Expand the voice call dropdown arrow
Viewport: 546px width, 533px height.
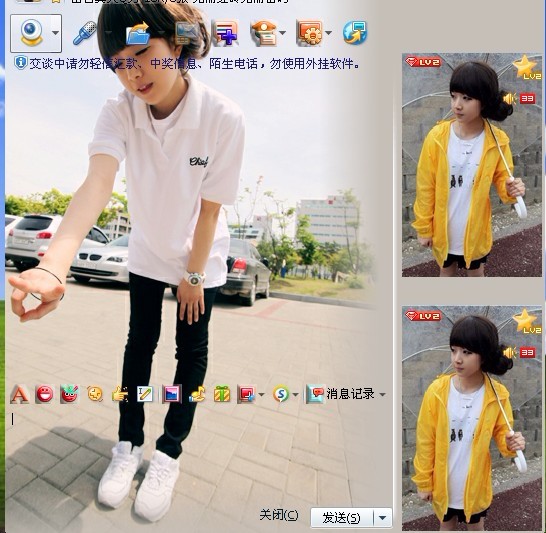[x=108, y=33]
